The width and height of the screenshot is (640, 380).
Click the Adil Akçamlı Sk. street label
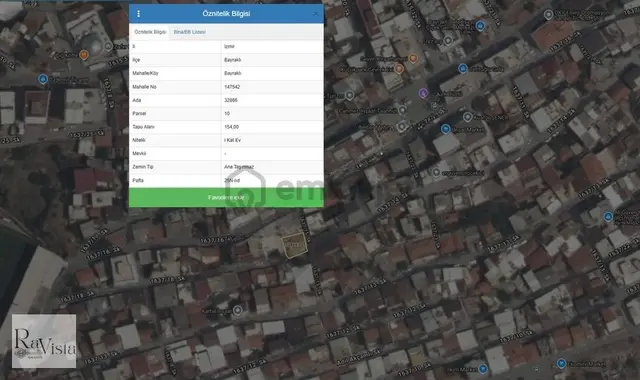coord(359,357)
